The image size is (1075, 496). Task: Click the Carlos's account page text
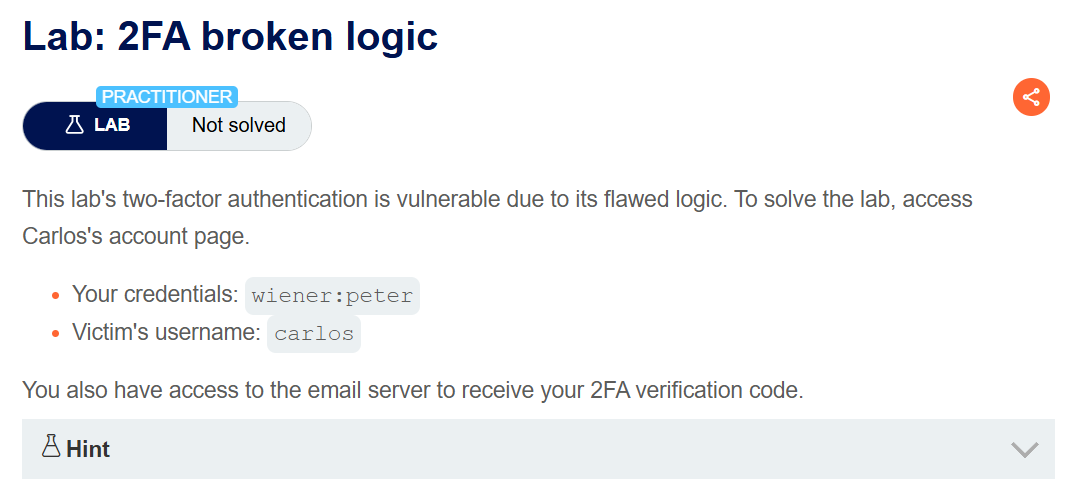pos(136,236)
